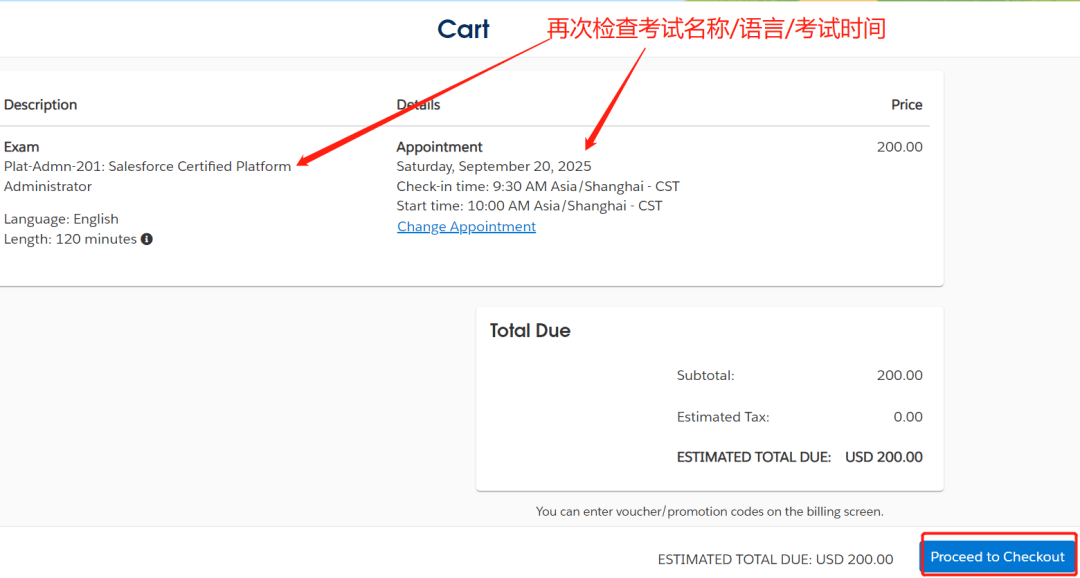Image resolution: width=1080 pixels, height=578 pixels.
Task: Click the red Chinese annotation text
Action: point(716,28)
